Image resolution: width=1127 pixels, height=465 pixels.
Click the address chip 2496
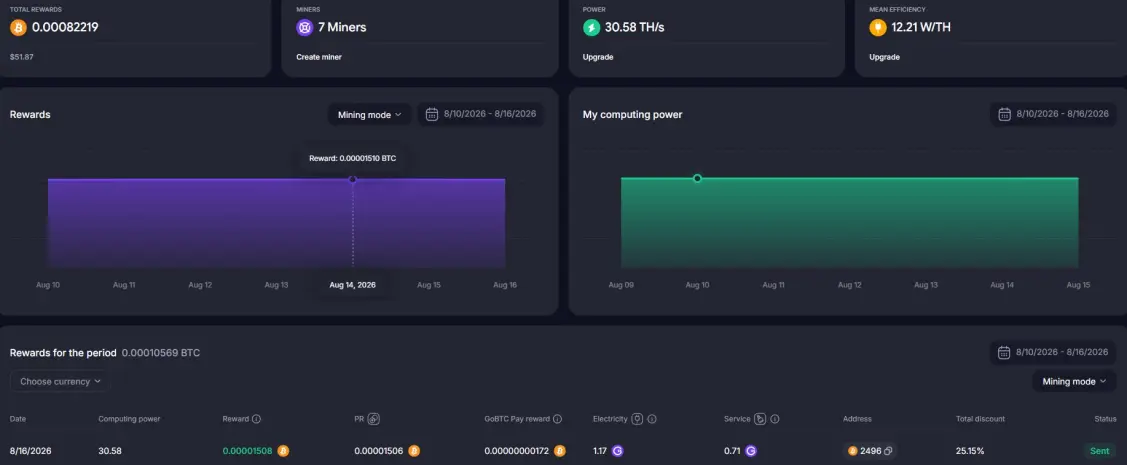tap(870, 451)
